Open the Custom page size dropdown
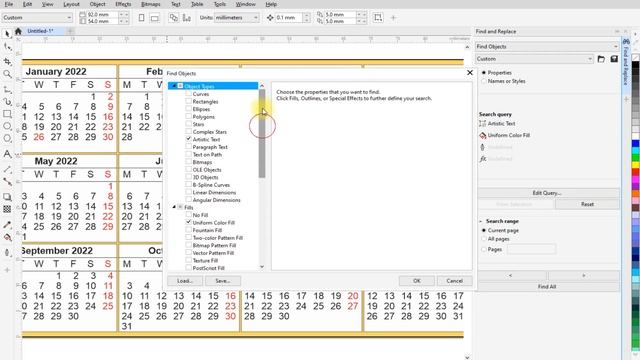Screen dimensions: 640x360 (x=37, y=18)
